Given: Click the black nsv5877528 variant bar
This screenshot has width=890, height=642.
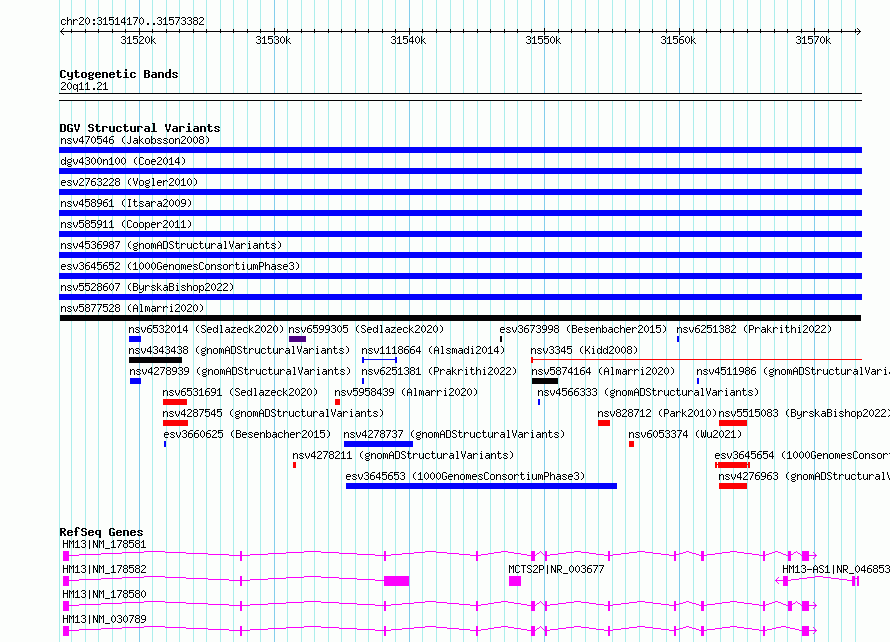Looking at the screenshot, I should tap(460, 318).
